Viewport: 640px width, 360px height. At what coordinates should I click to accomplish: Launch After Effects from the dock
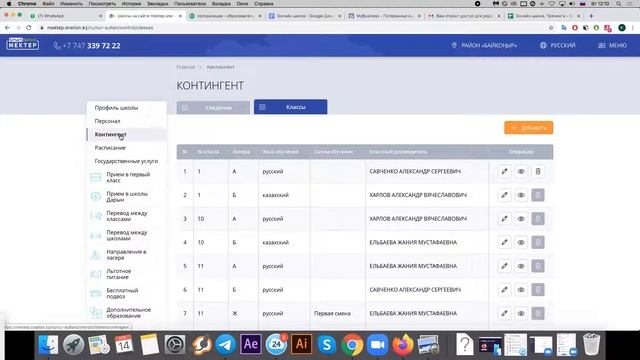click(x=251, y=344)
